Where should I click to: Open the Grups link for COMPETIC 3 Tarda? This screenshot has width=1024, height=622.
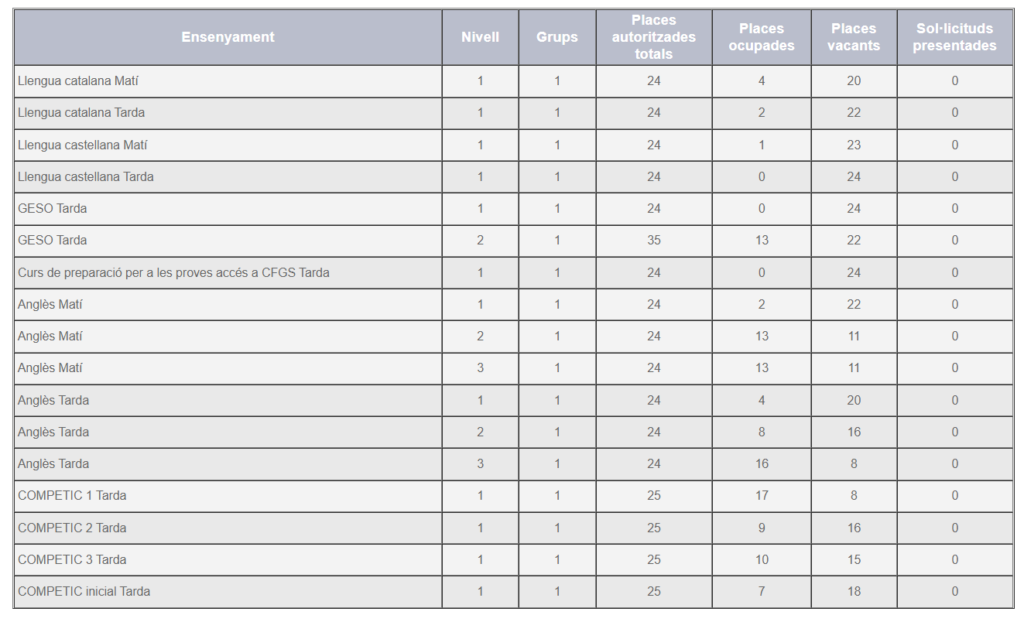point(557,559)
